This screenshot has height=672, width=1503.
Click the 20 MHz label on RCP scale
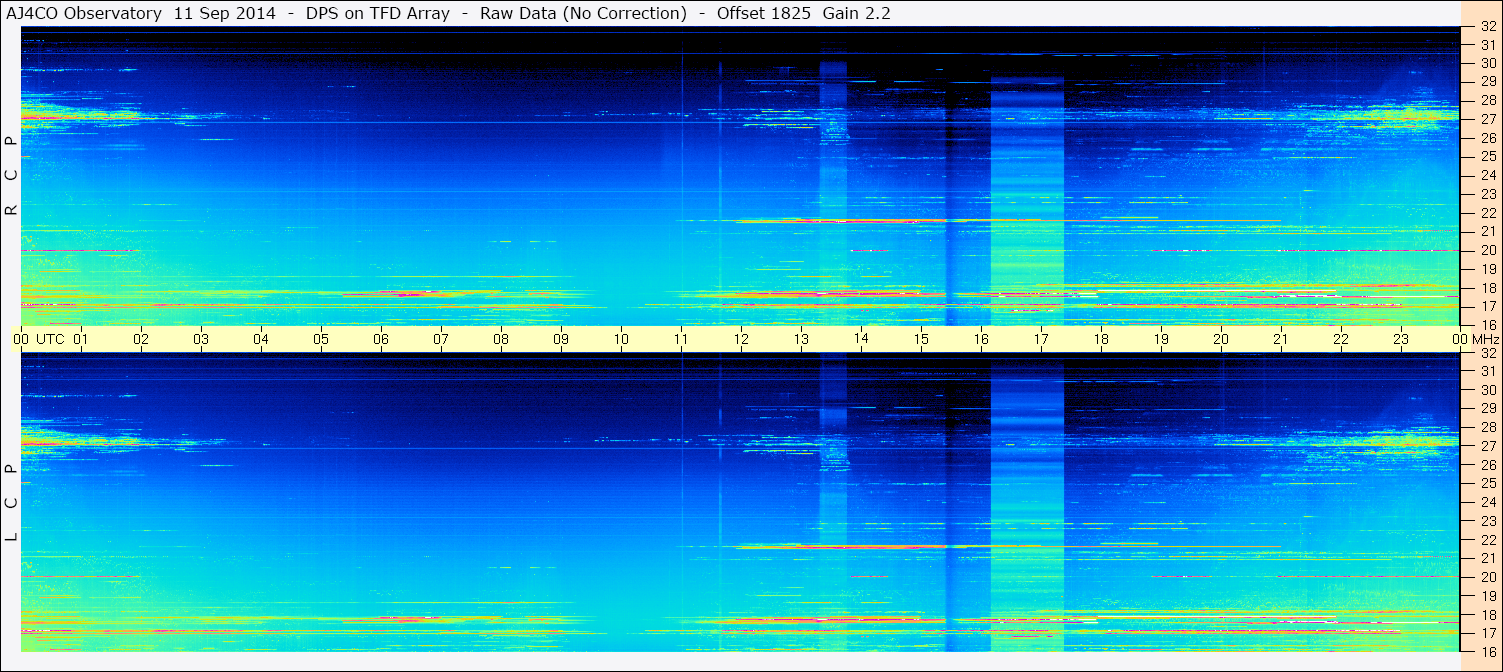click(x=1488, y=250)
